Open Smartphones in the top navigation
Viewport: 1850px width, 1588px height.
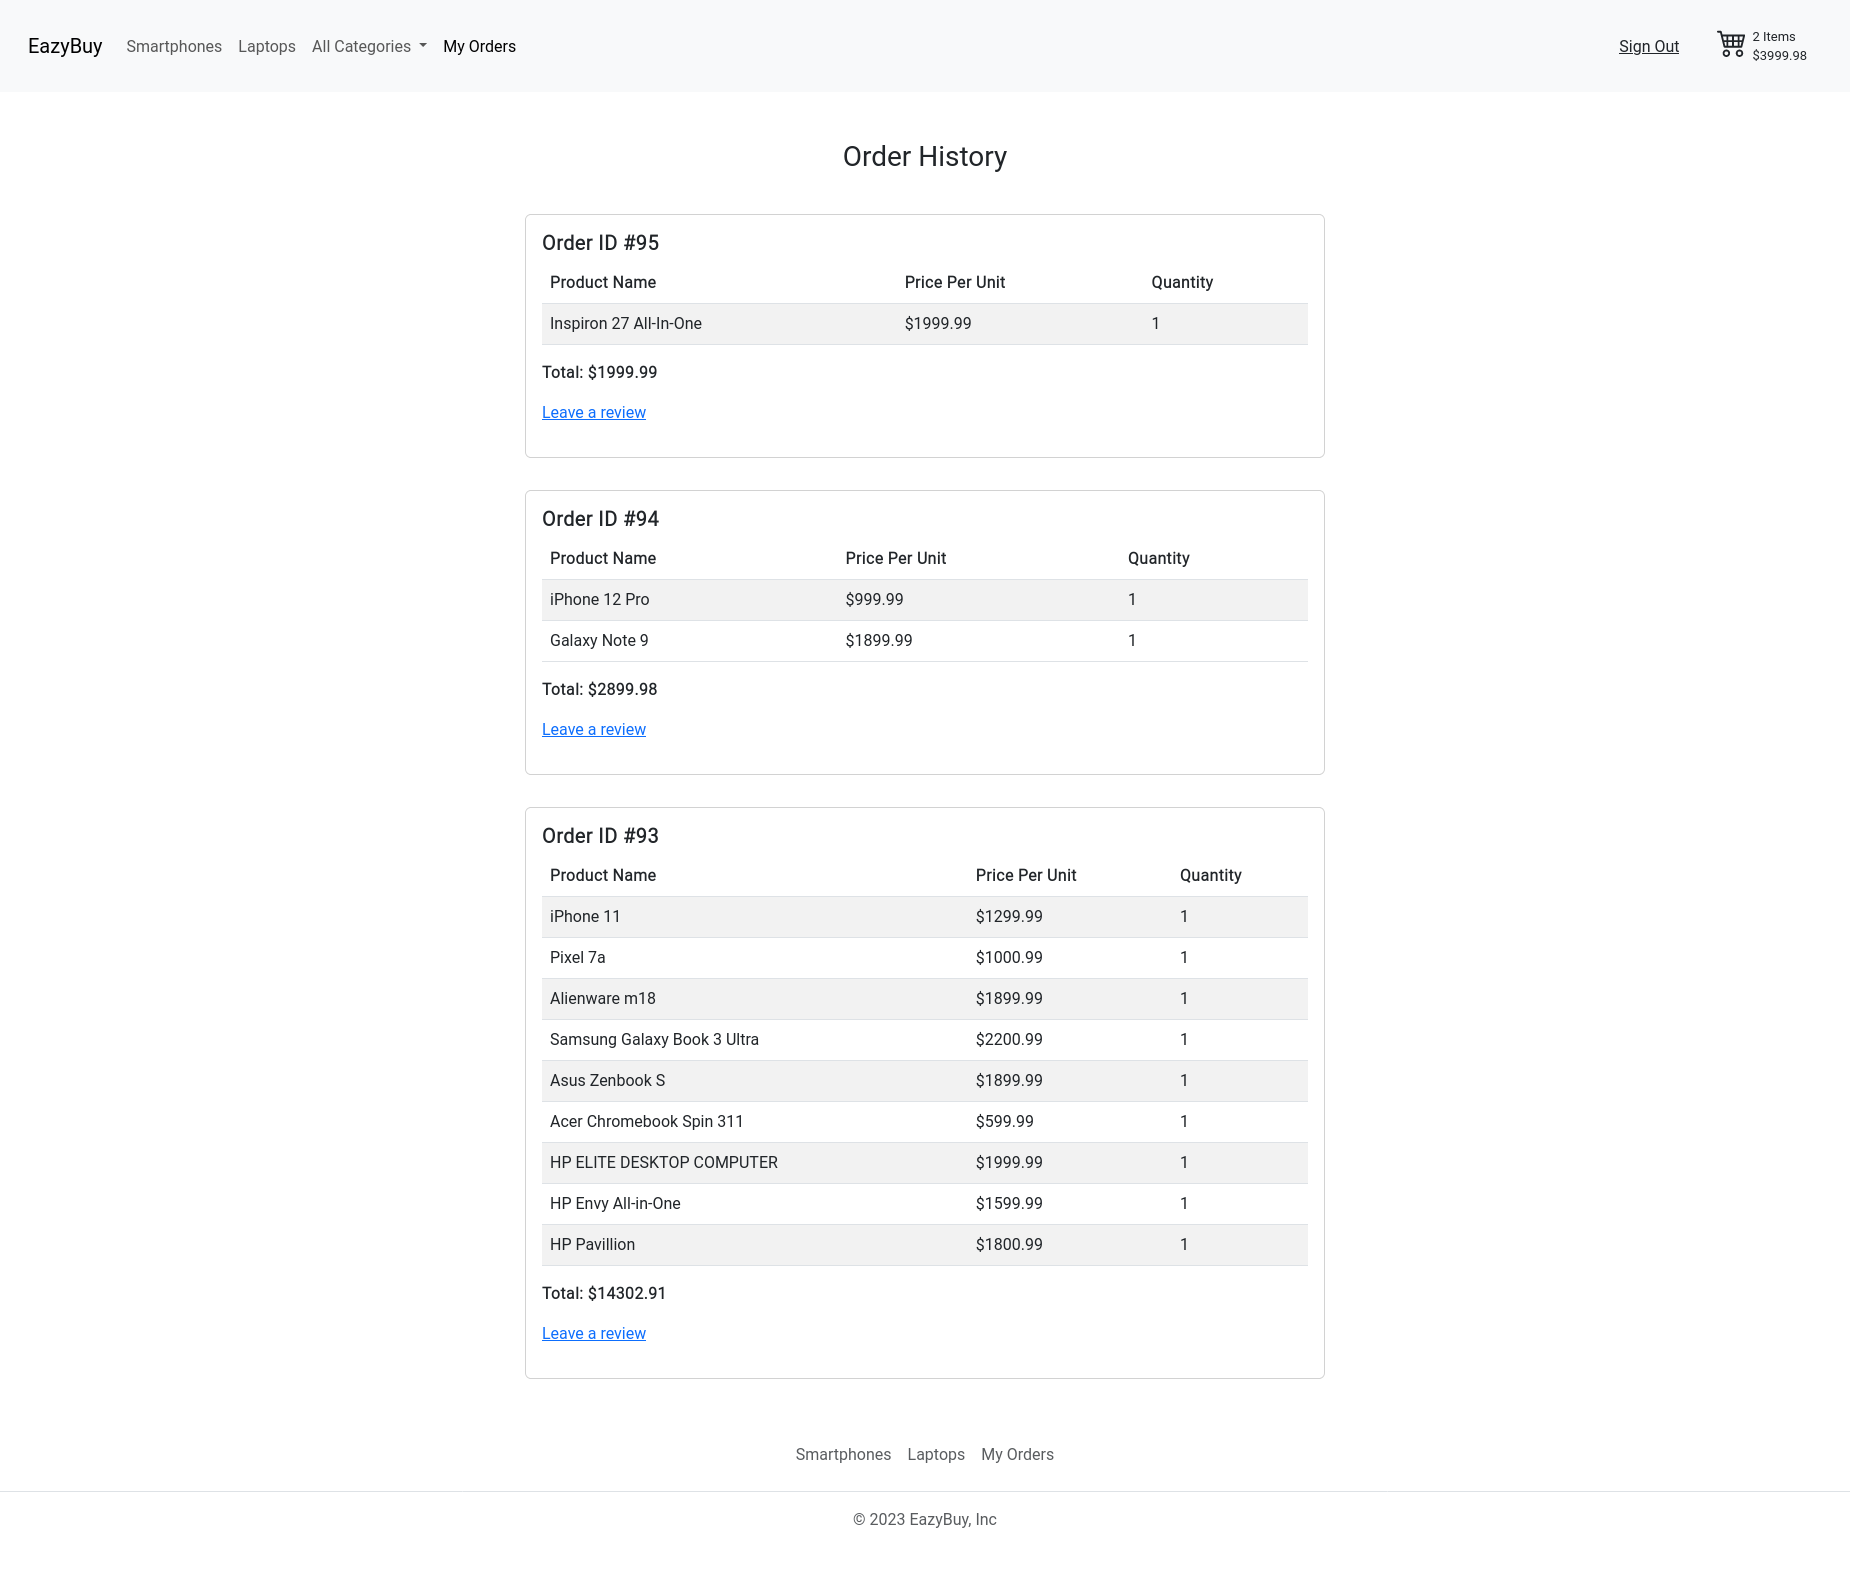pyautogui.click(x=174, y=46)
